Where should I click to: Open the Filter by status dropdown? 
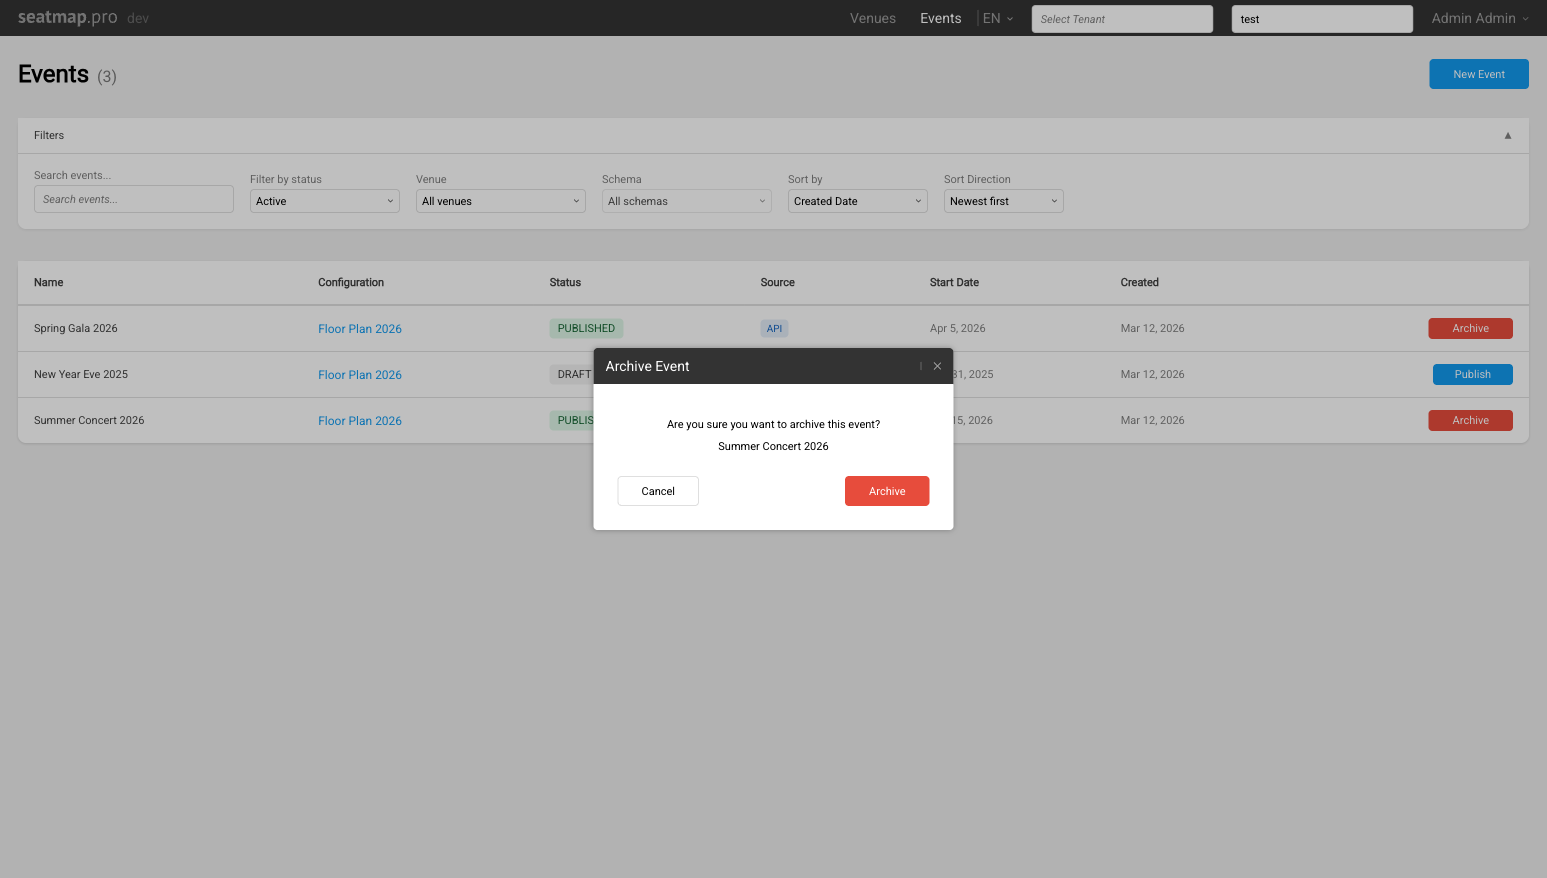[324, 200]
